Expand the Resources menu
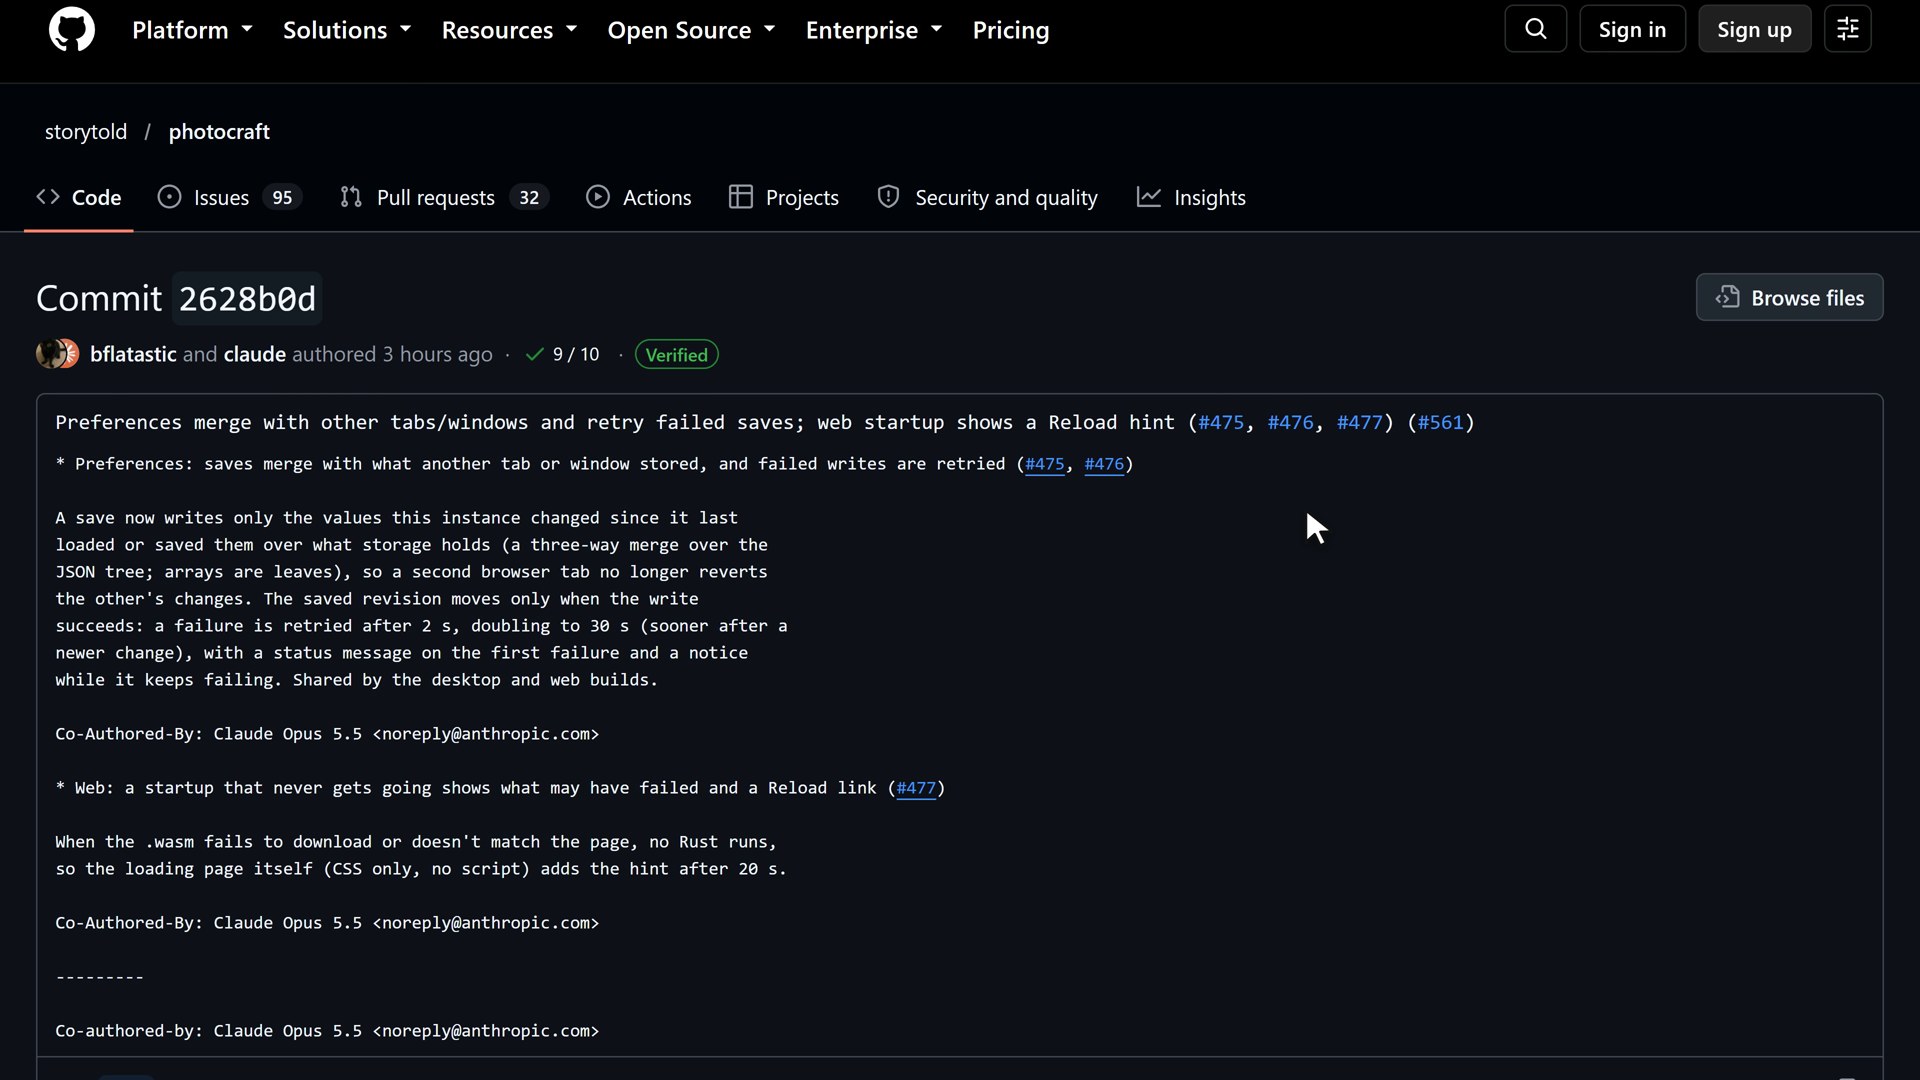 point(509,30)
